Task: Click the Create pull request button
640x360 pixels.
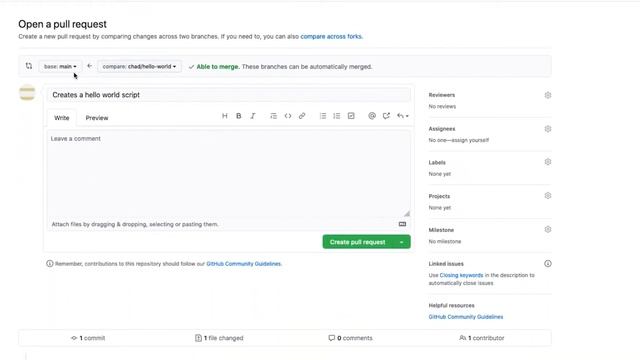Action: (358, 242)
